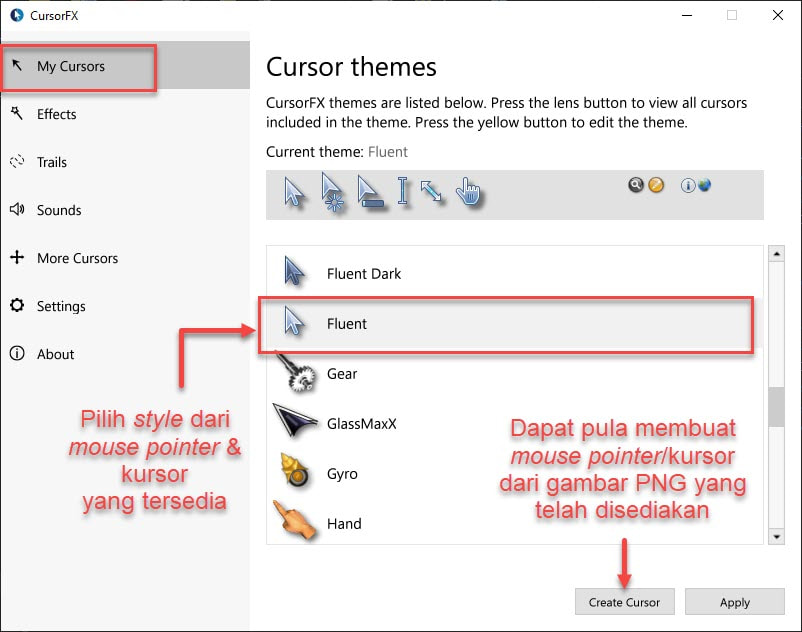Choose the Gyro cursor theme
Viewport: 802px width, 632px height.
(x=515, y=474)
